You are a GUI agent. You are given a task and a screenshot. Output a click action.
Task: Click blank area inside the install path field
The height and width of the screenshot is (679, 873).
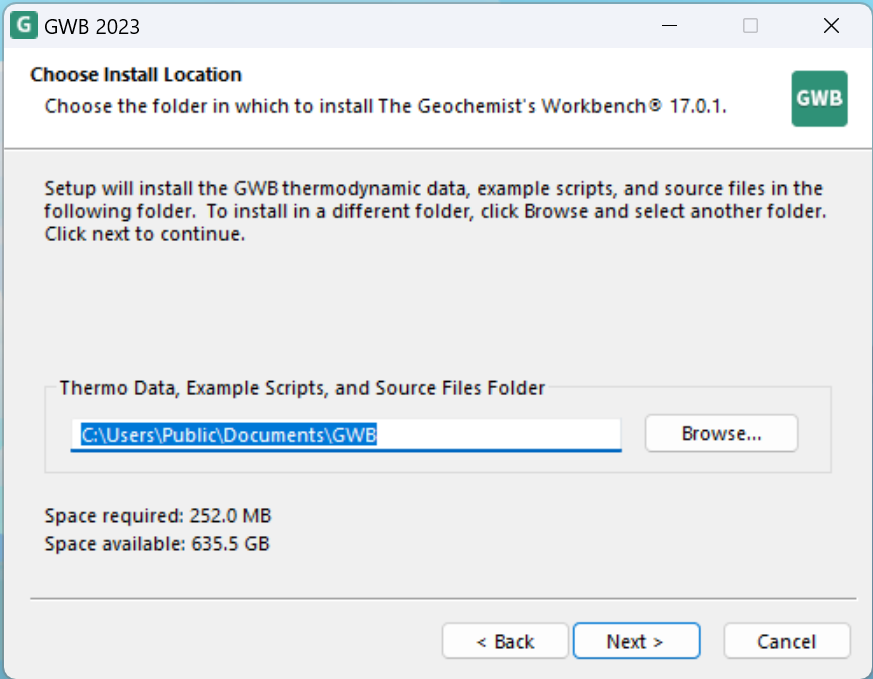point(498,435)
